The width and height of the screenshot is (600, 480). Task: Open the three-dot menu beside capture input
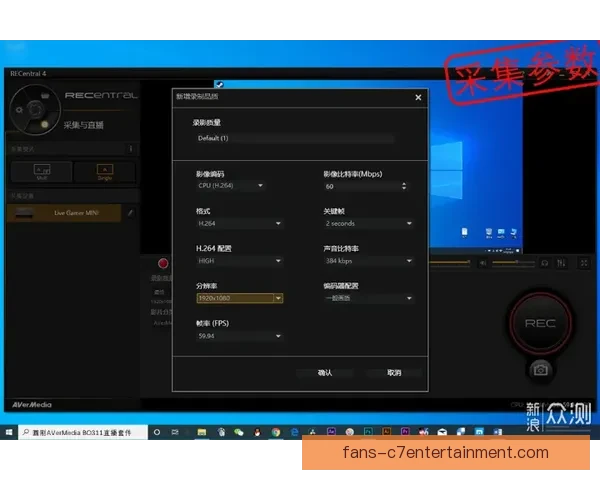(x=130, y=149)
